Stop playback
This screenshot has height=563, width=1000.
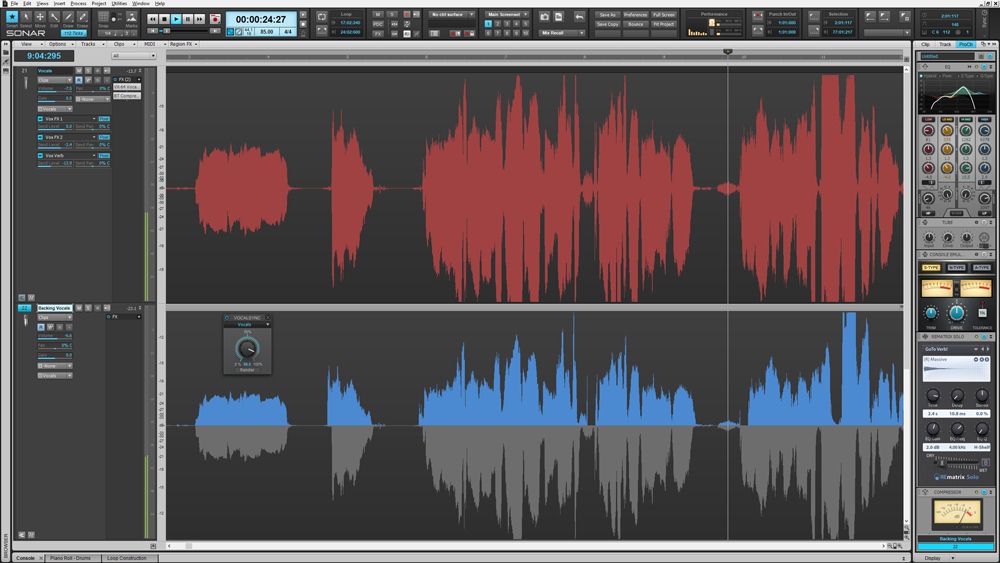164,19
